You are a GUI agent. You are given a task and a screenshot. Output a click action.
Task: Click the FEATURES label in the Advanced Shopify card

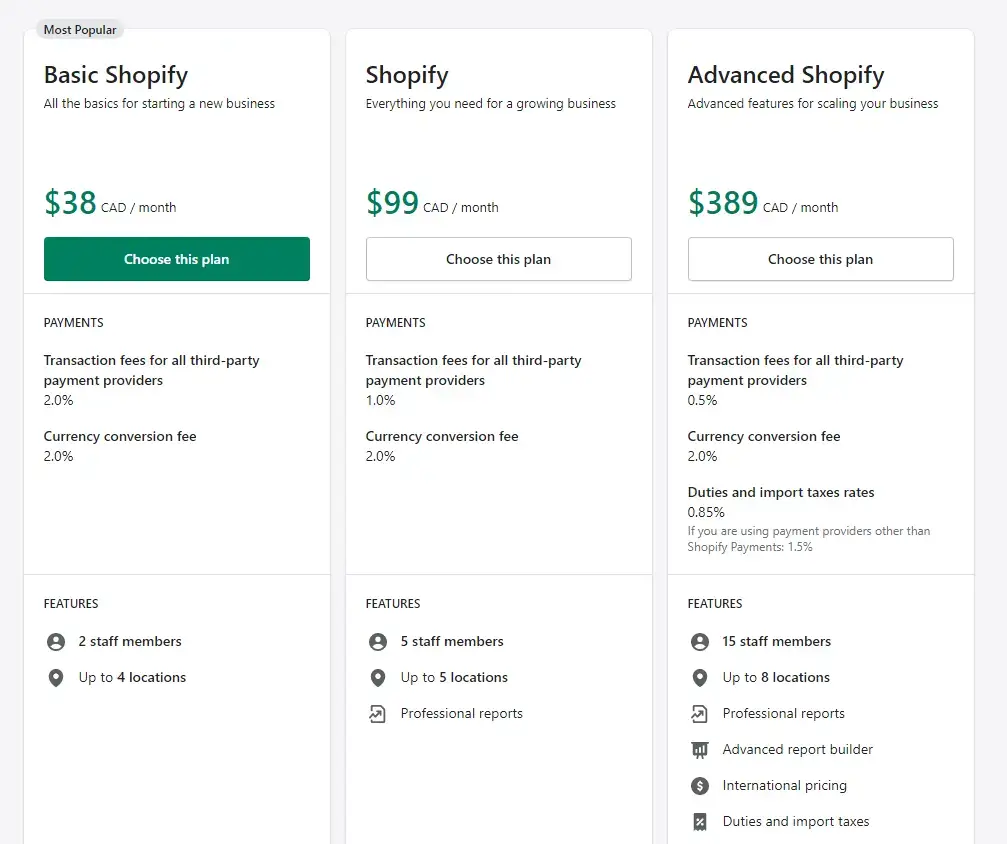click(715, 603)
